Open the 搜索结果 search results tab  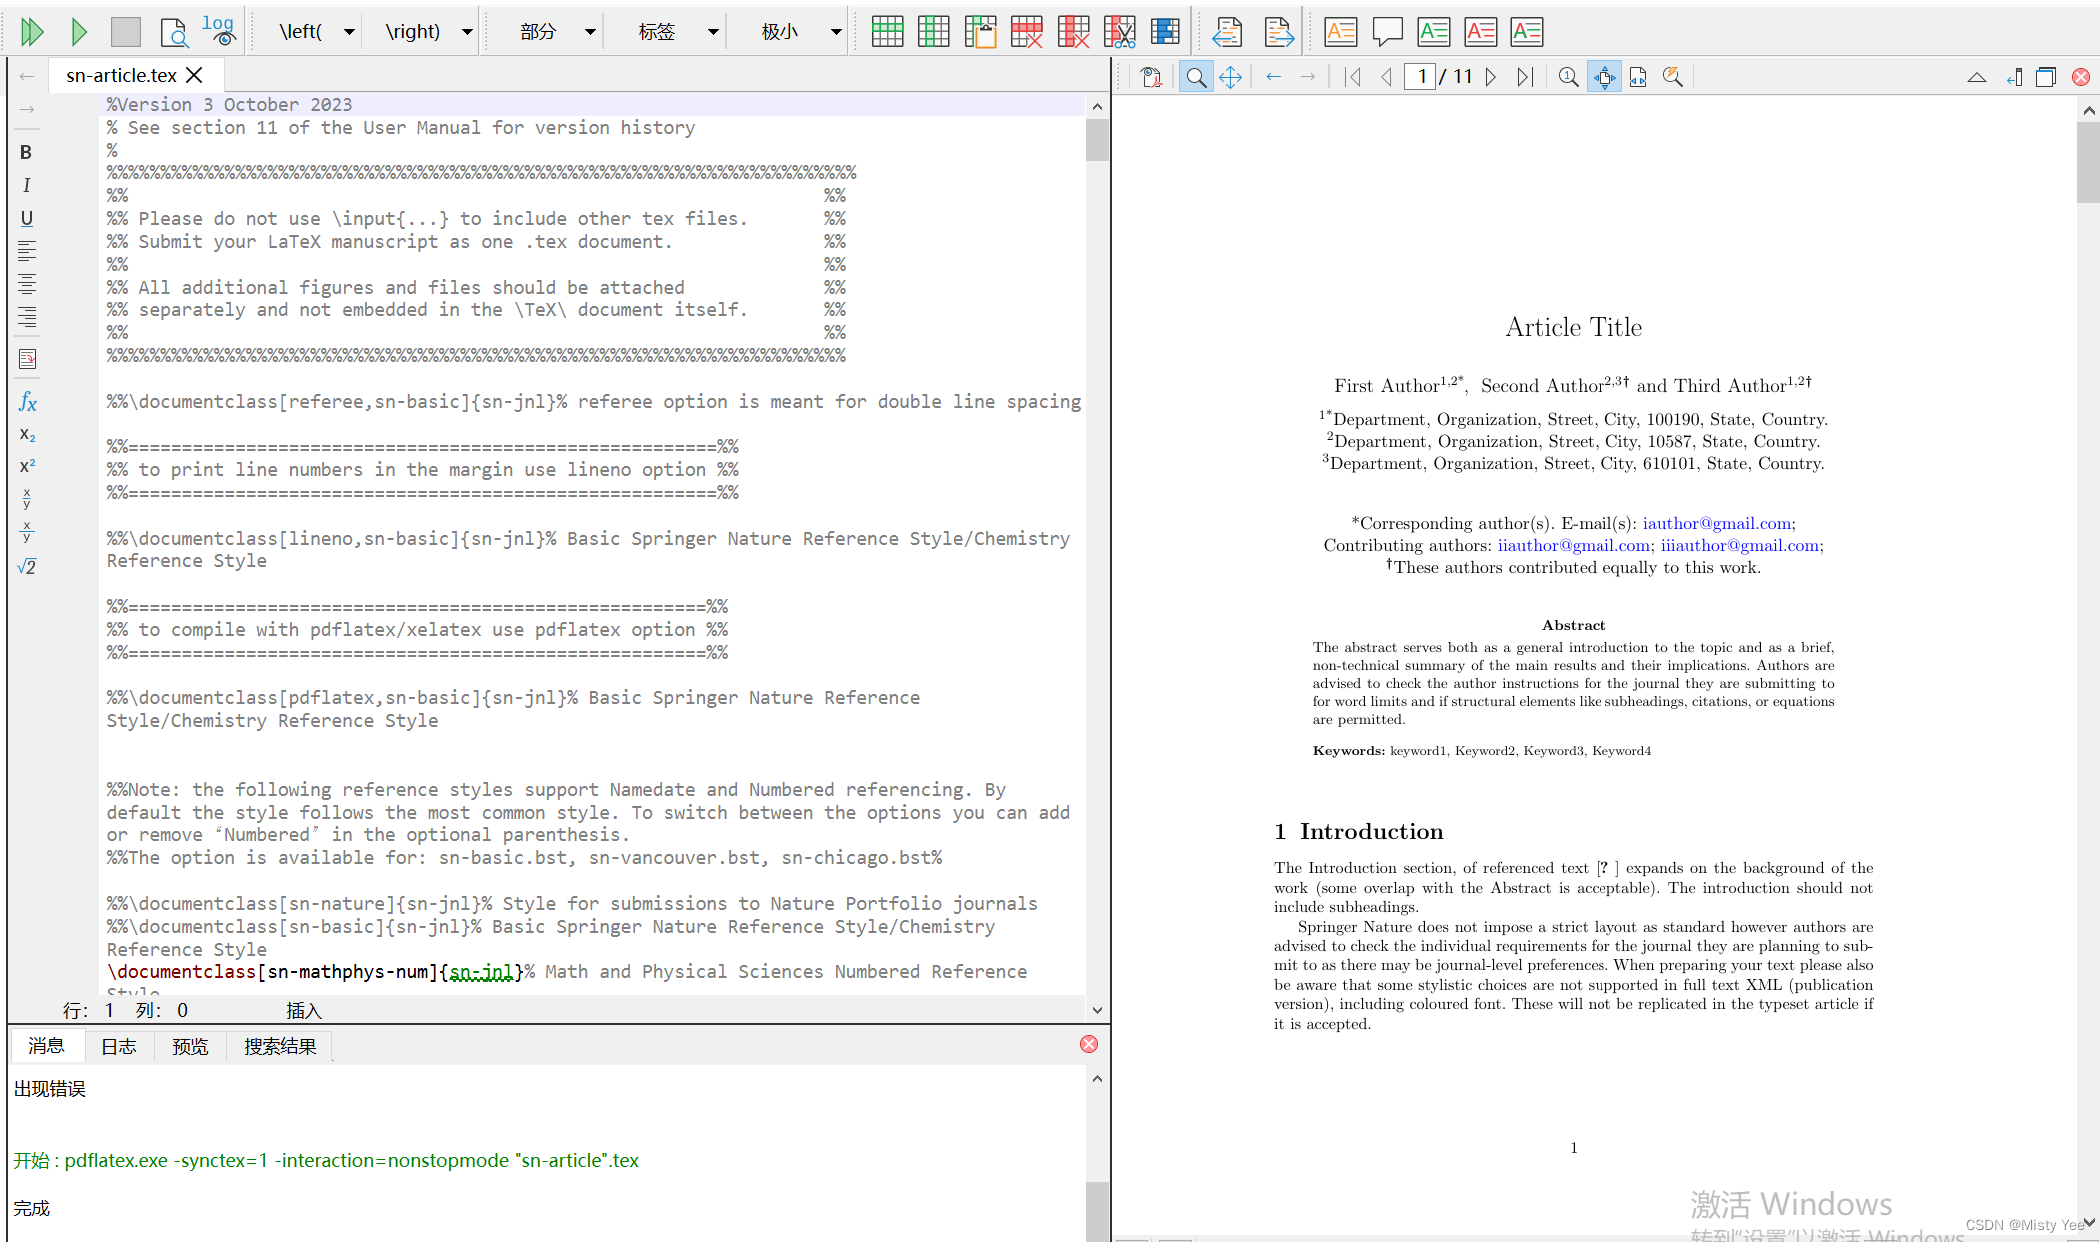pyautogui.click(x=280, y=1046)
